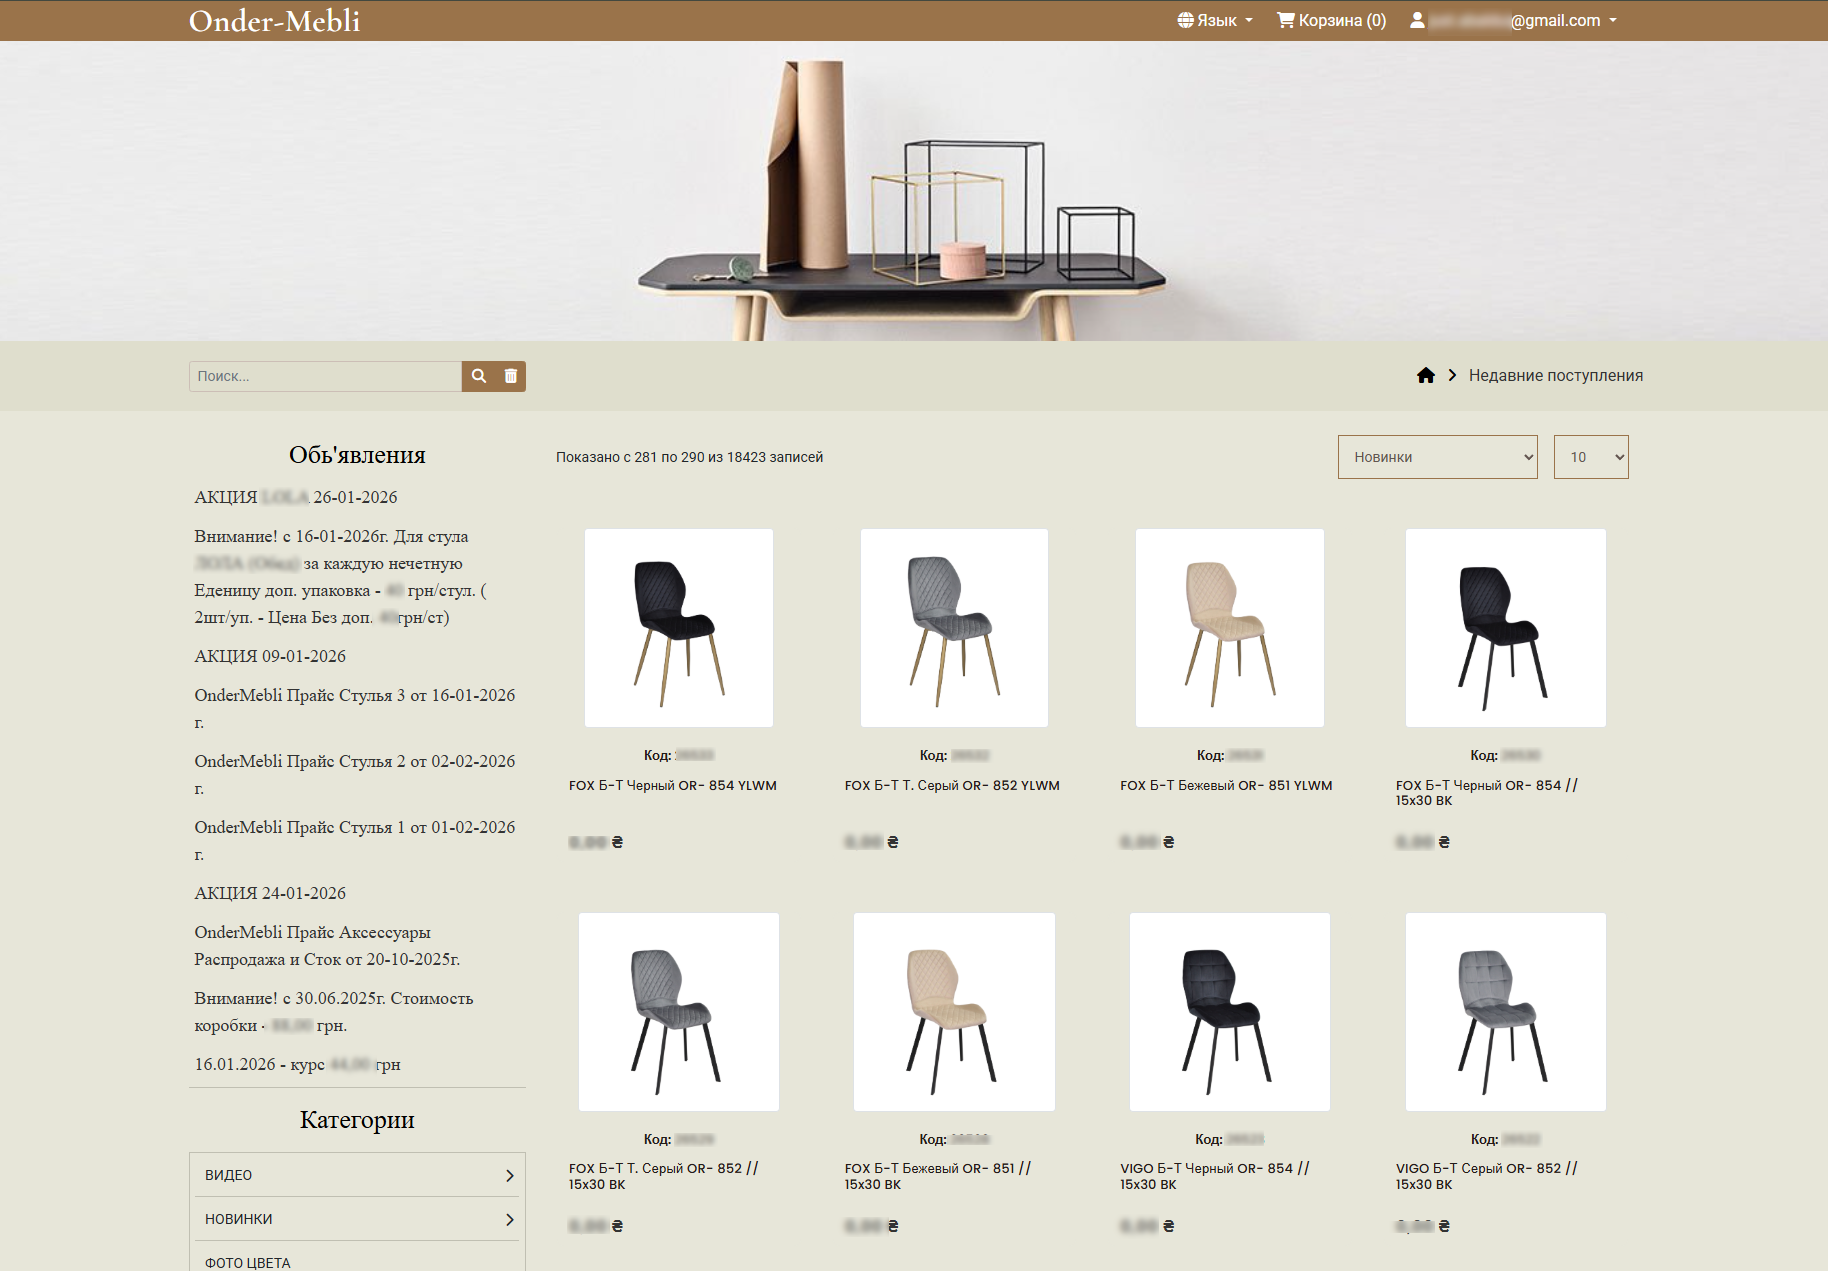Click in the Поиск search field

click(325, 376)
